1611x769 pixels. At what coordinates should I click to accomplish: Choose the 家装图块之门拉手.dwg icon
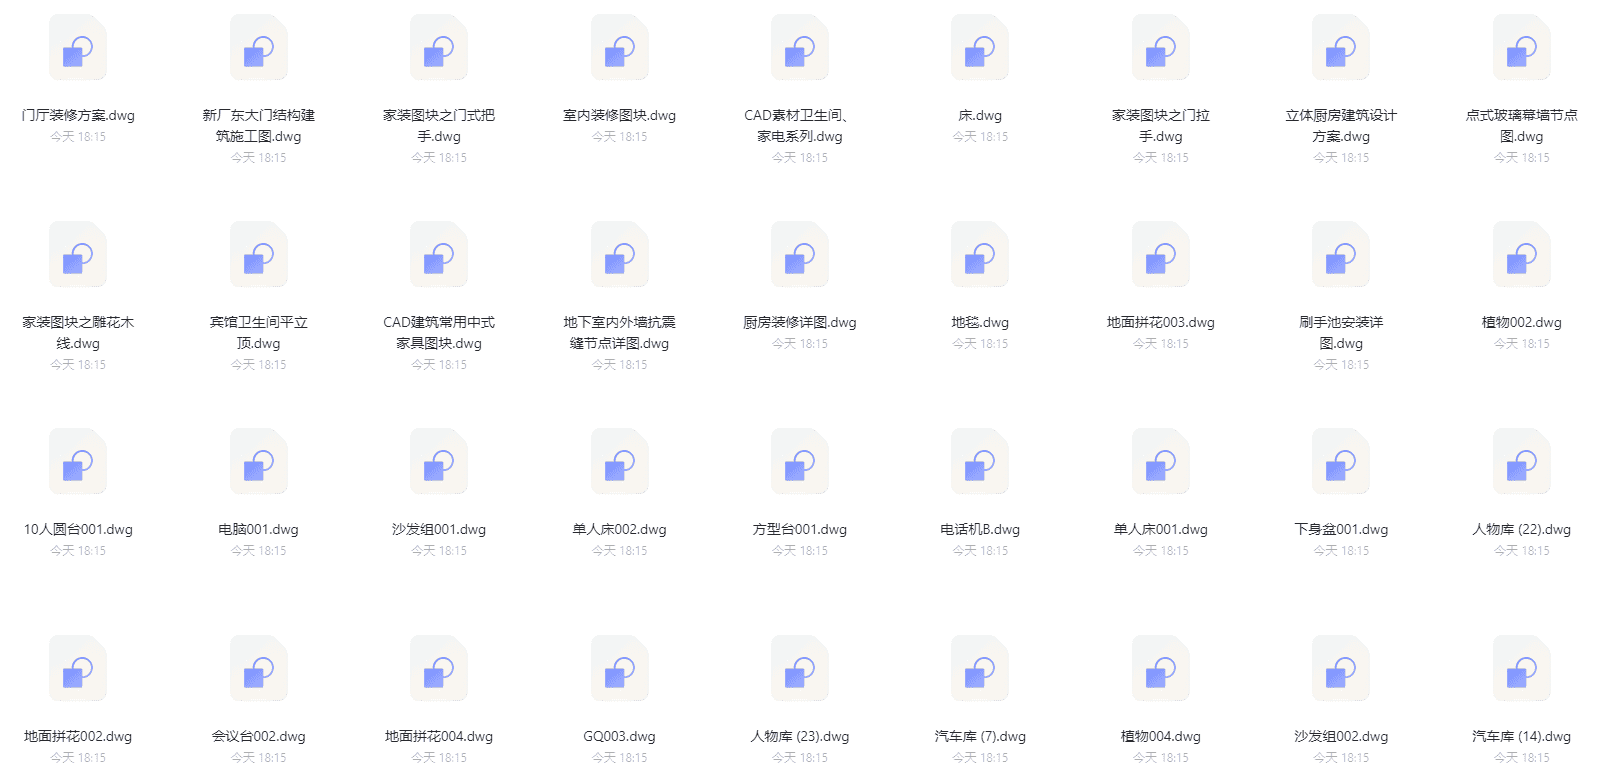click(x=1161, y=48)
